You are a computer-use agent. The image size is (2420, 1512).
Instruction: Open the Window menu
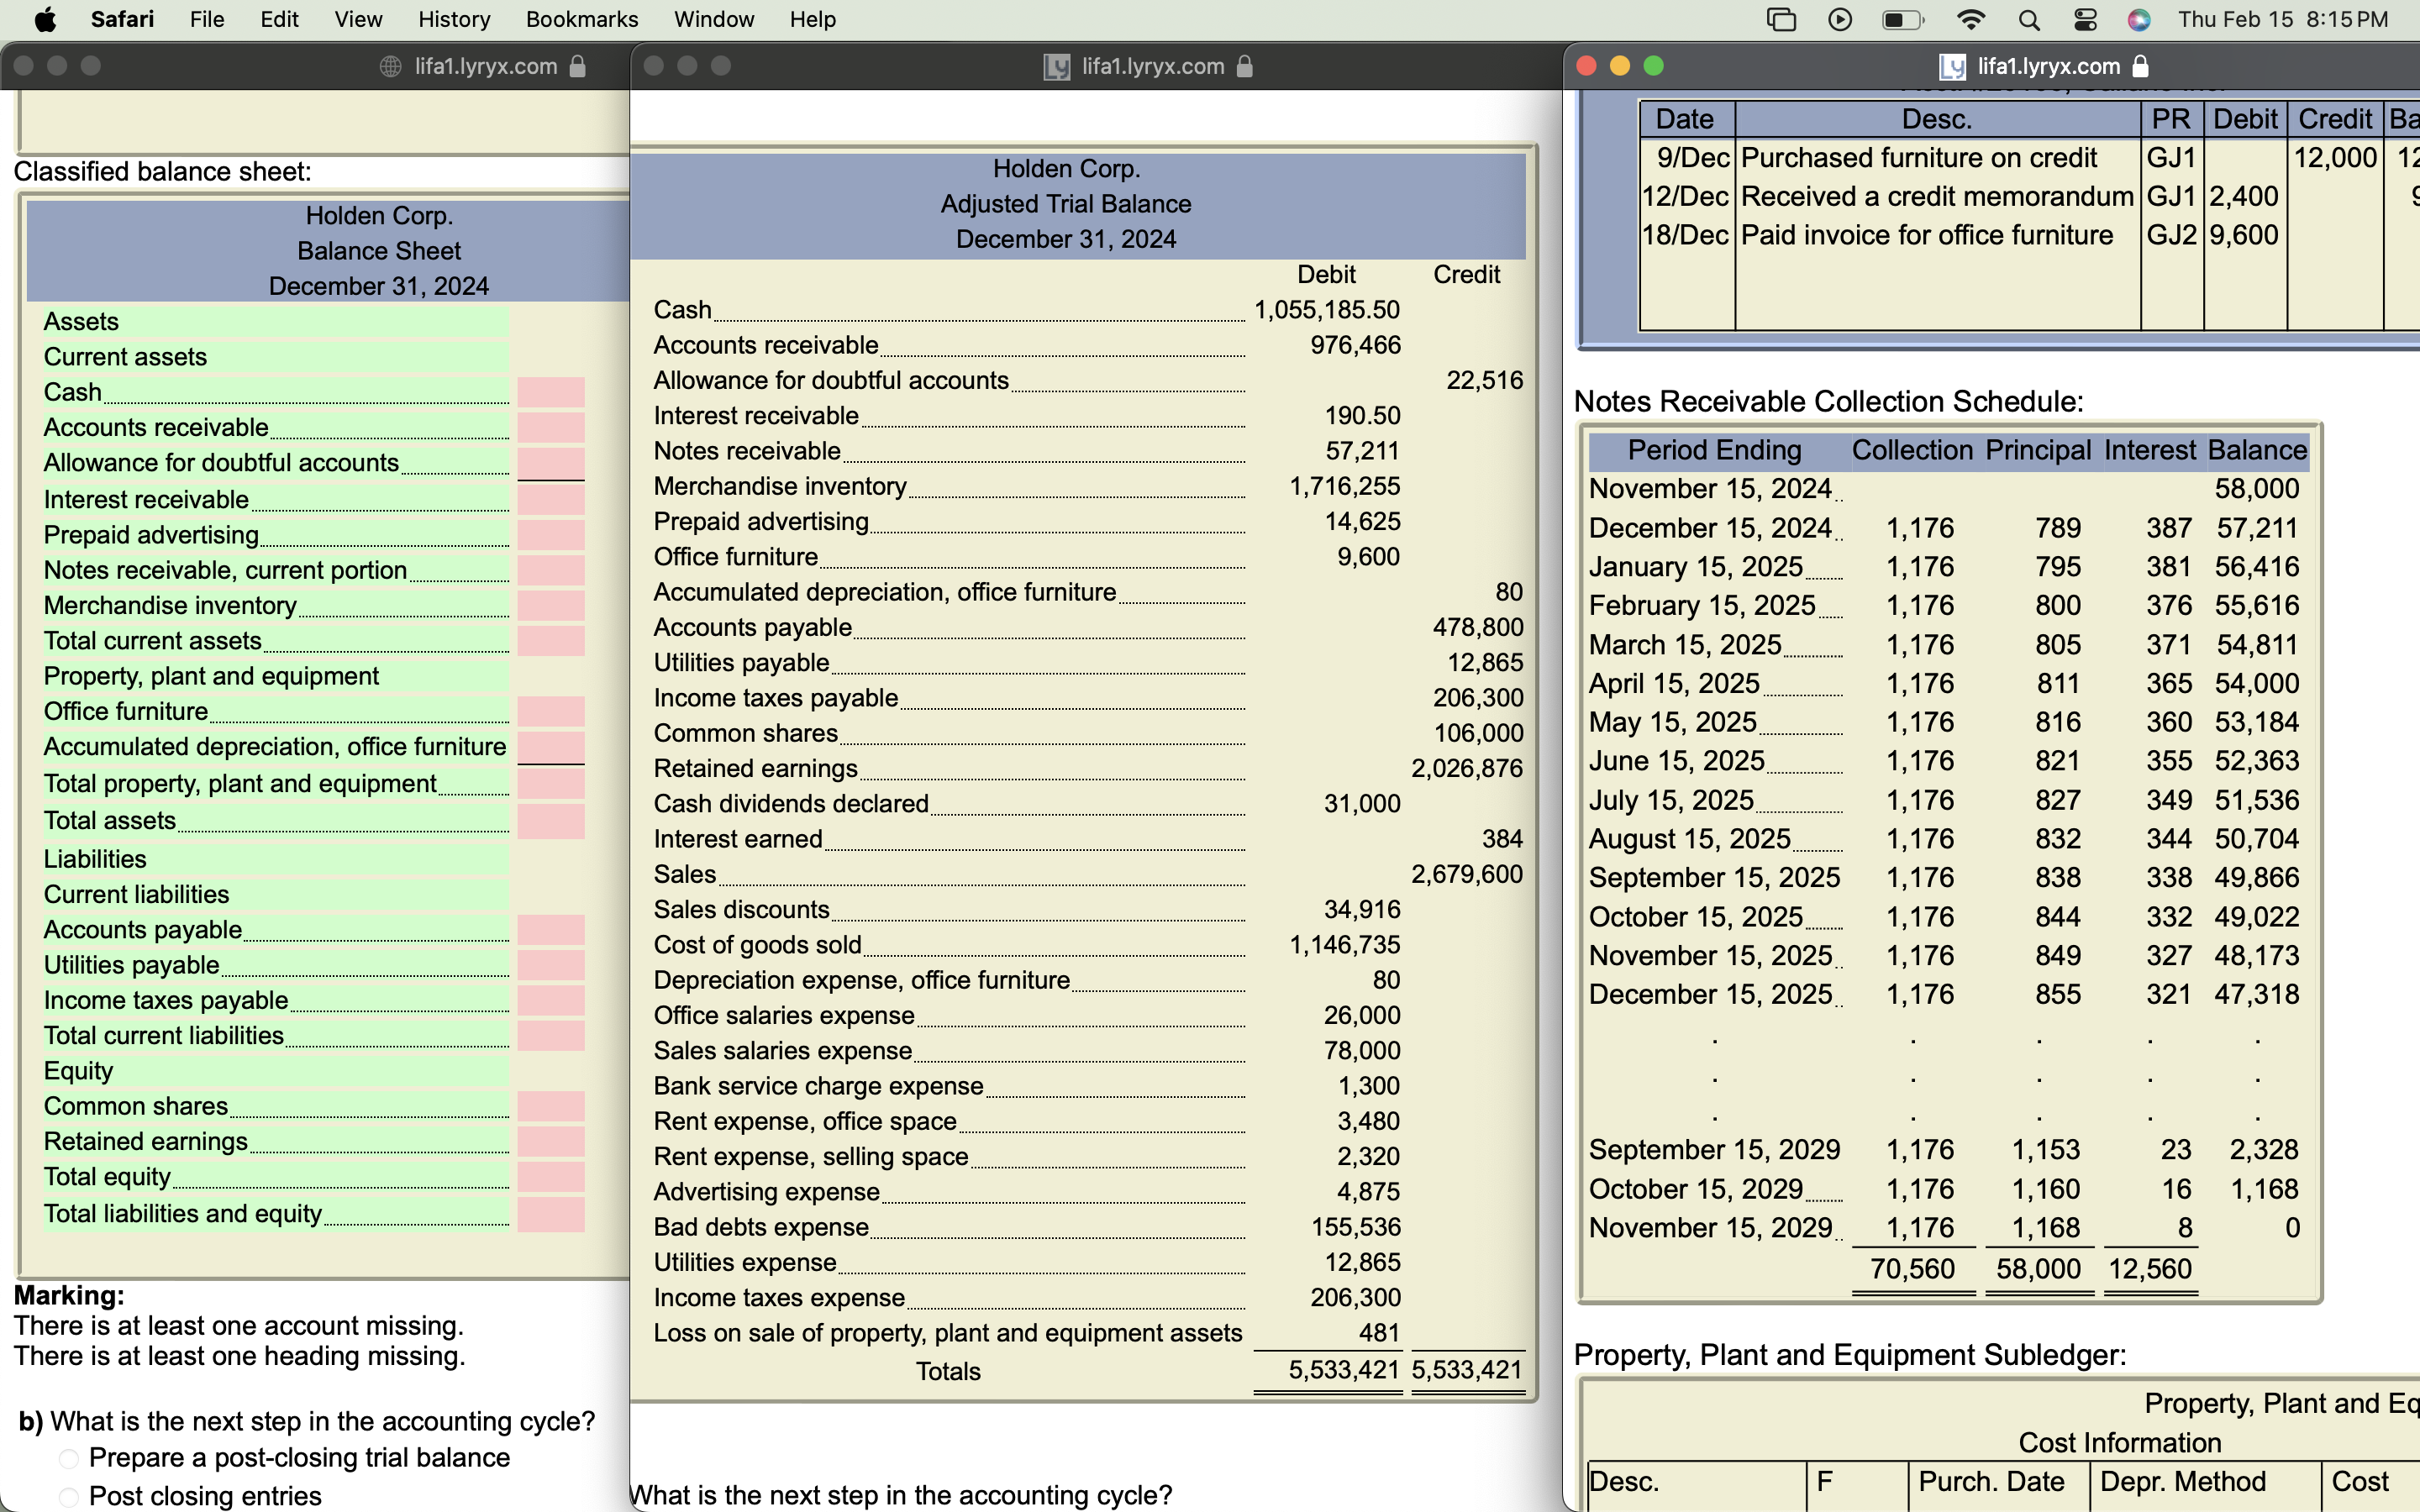tap(713, 20)
